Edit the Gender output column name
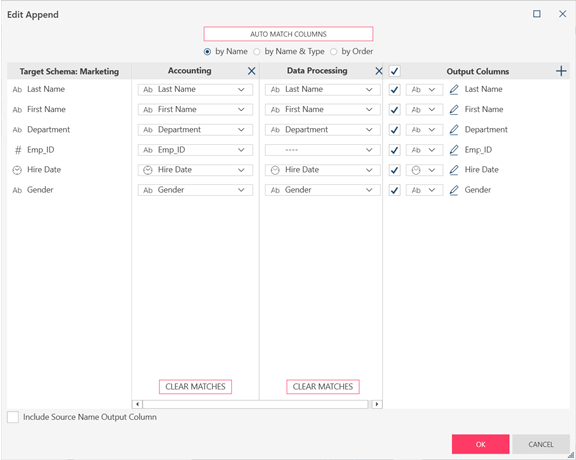 click(x=454, y=190)
